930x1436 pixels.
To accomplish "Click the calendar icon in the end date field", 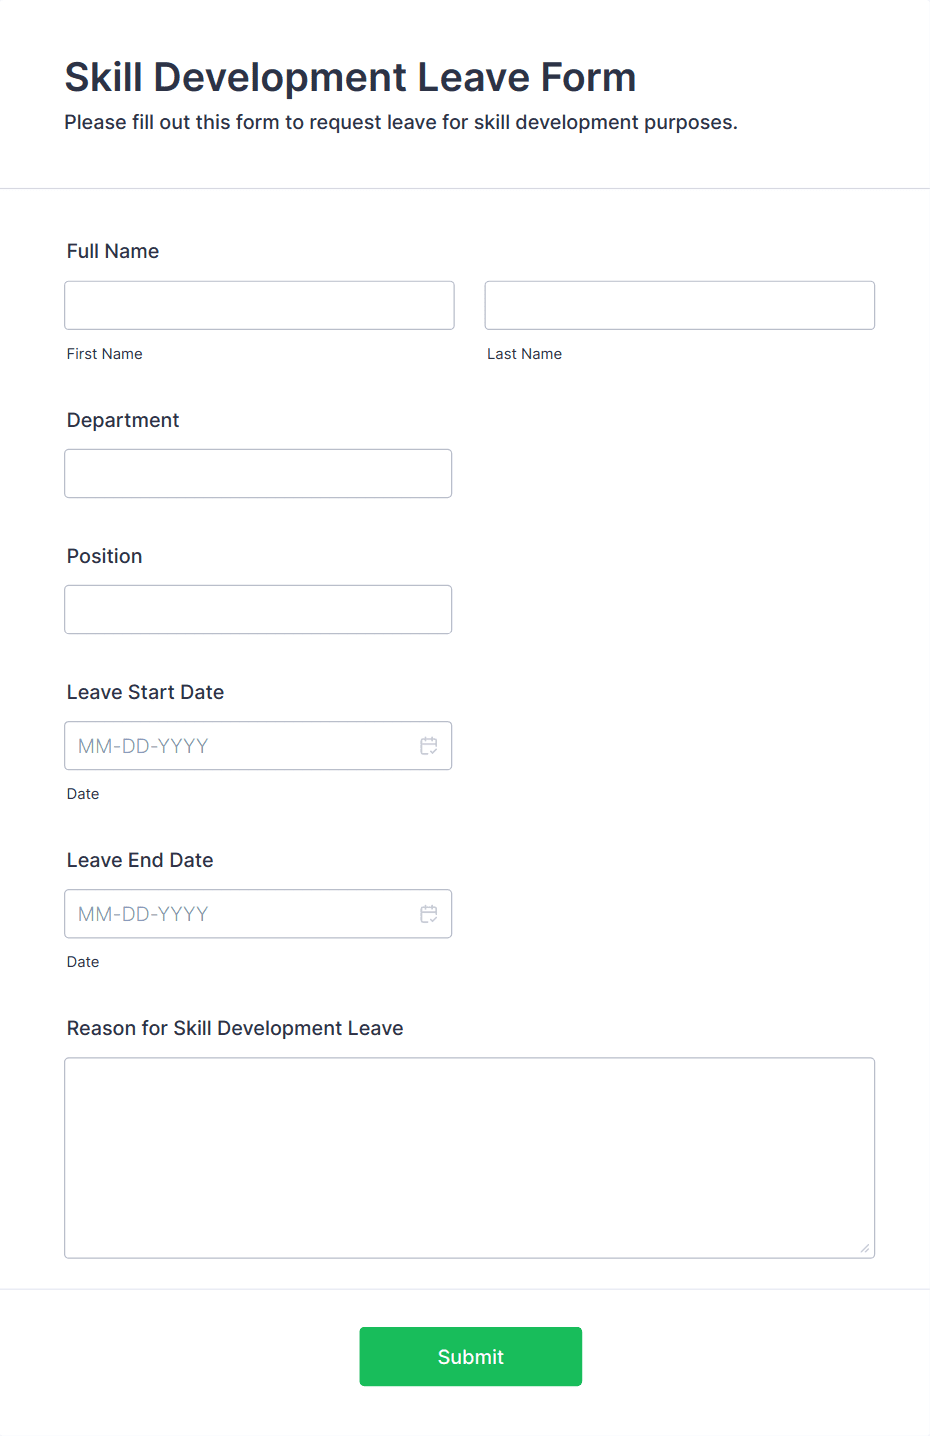I will click(x=428, y=913).
